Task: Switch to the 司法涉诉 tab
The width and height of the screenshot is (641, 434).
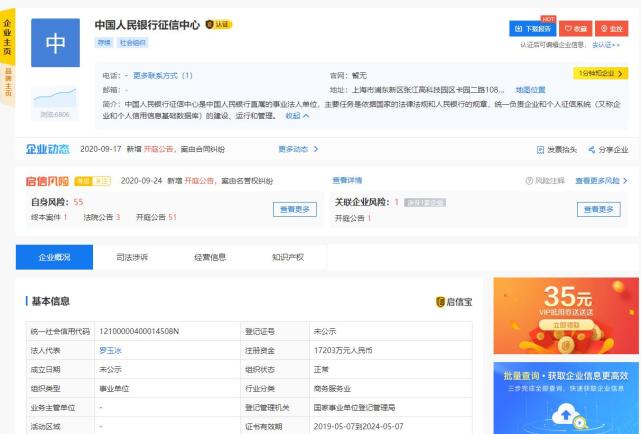Action: [x=132, y=257]
